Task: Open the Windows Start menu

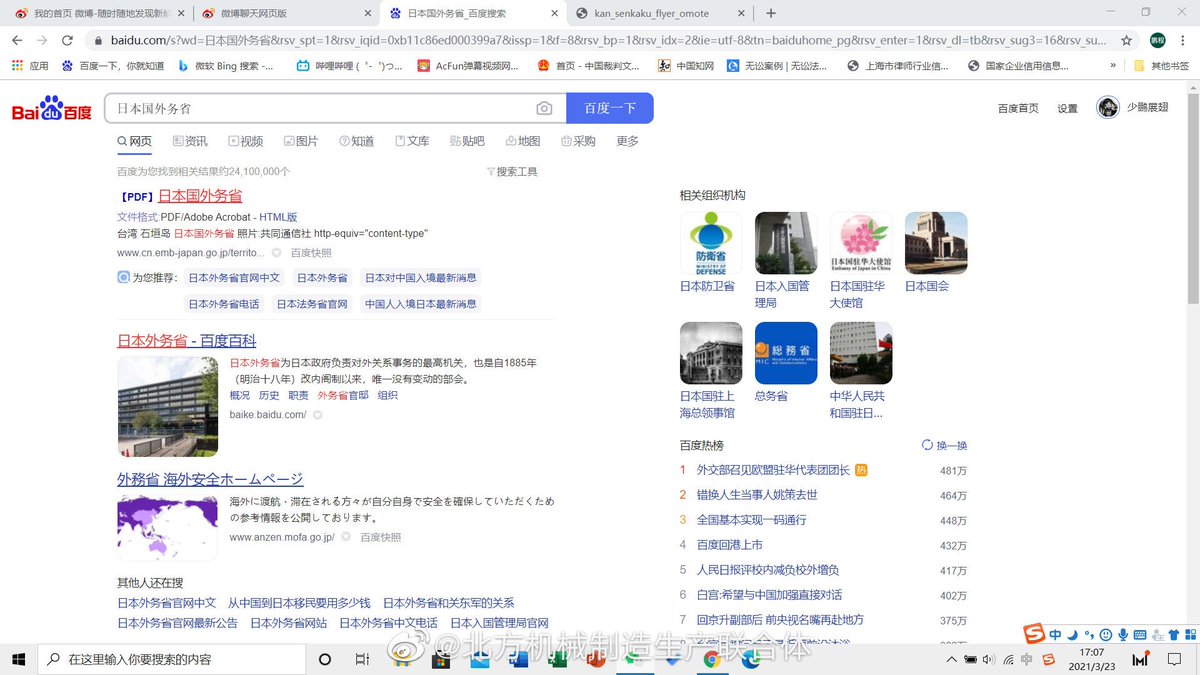Action: coord(18,659)
